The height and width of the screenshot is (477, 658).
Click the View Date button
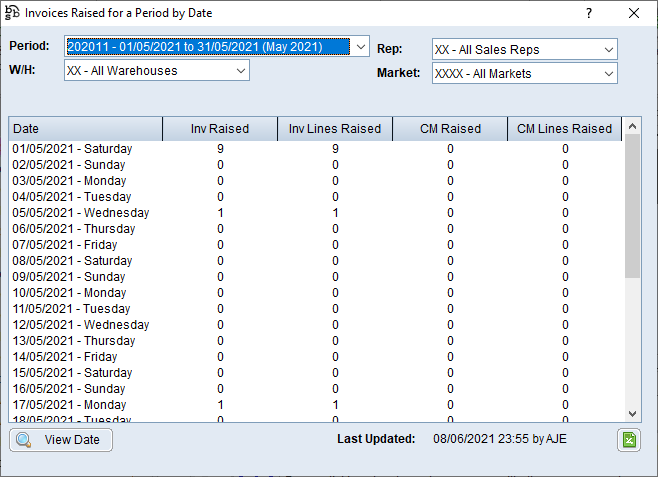tap(61, 440)
